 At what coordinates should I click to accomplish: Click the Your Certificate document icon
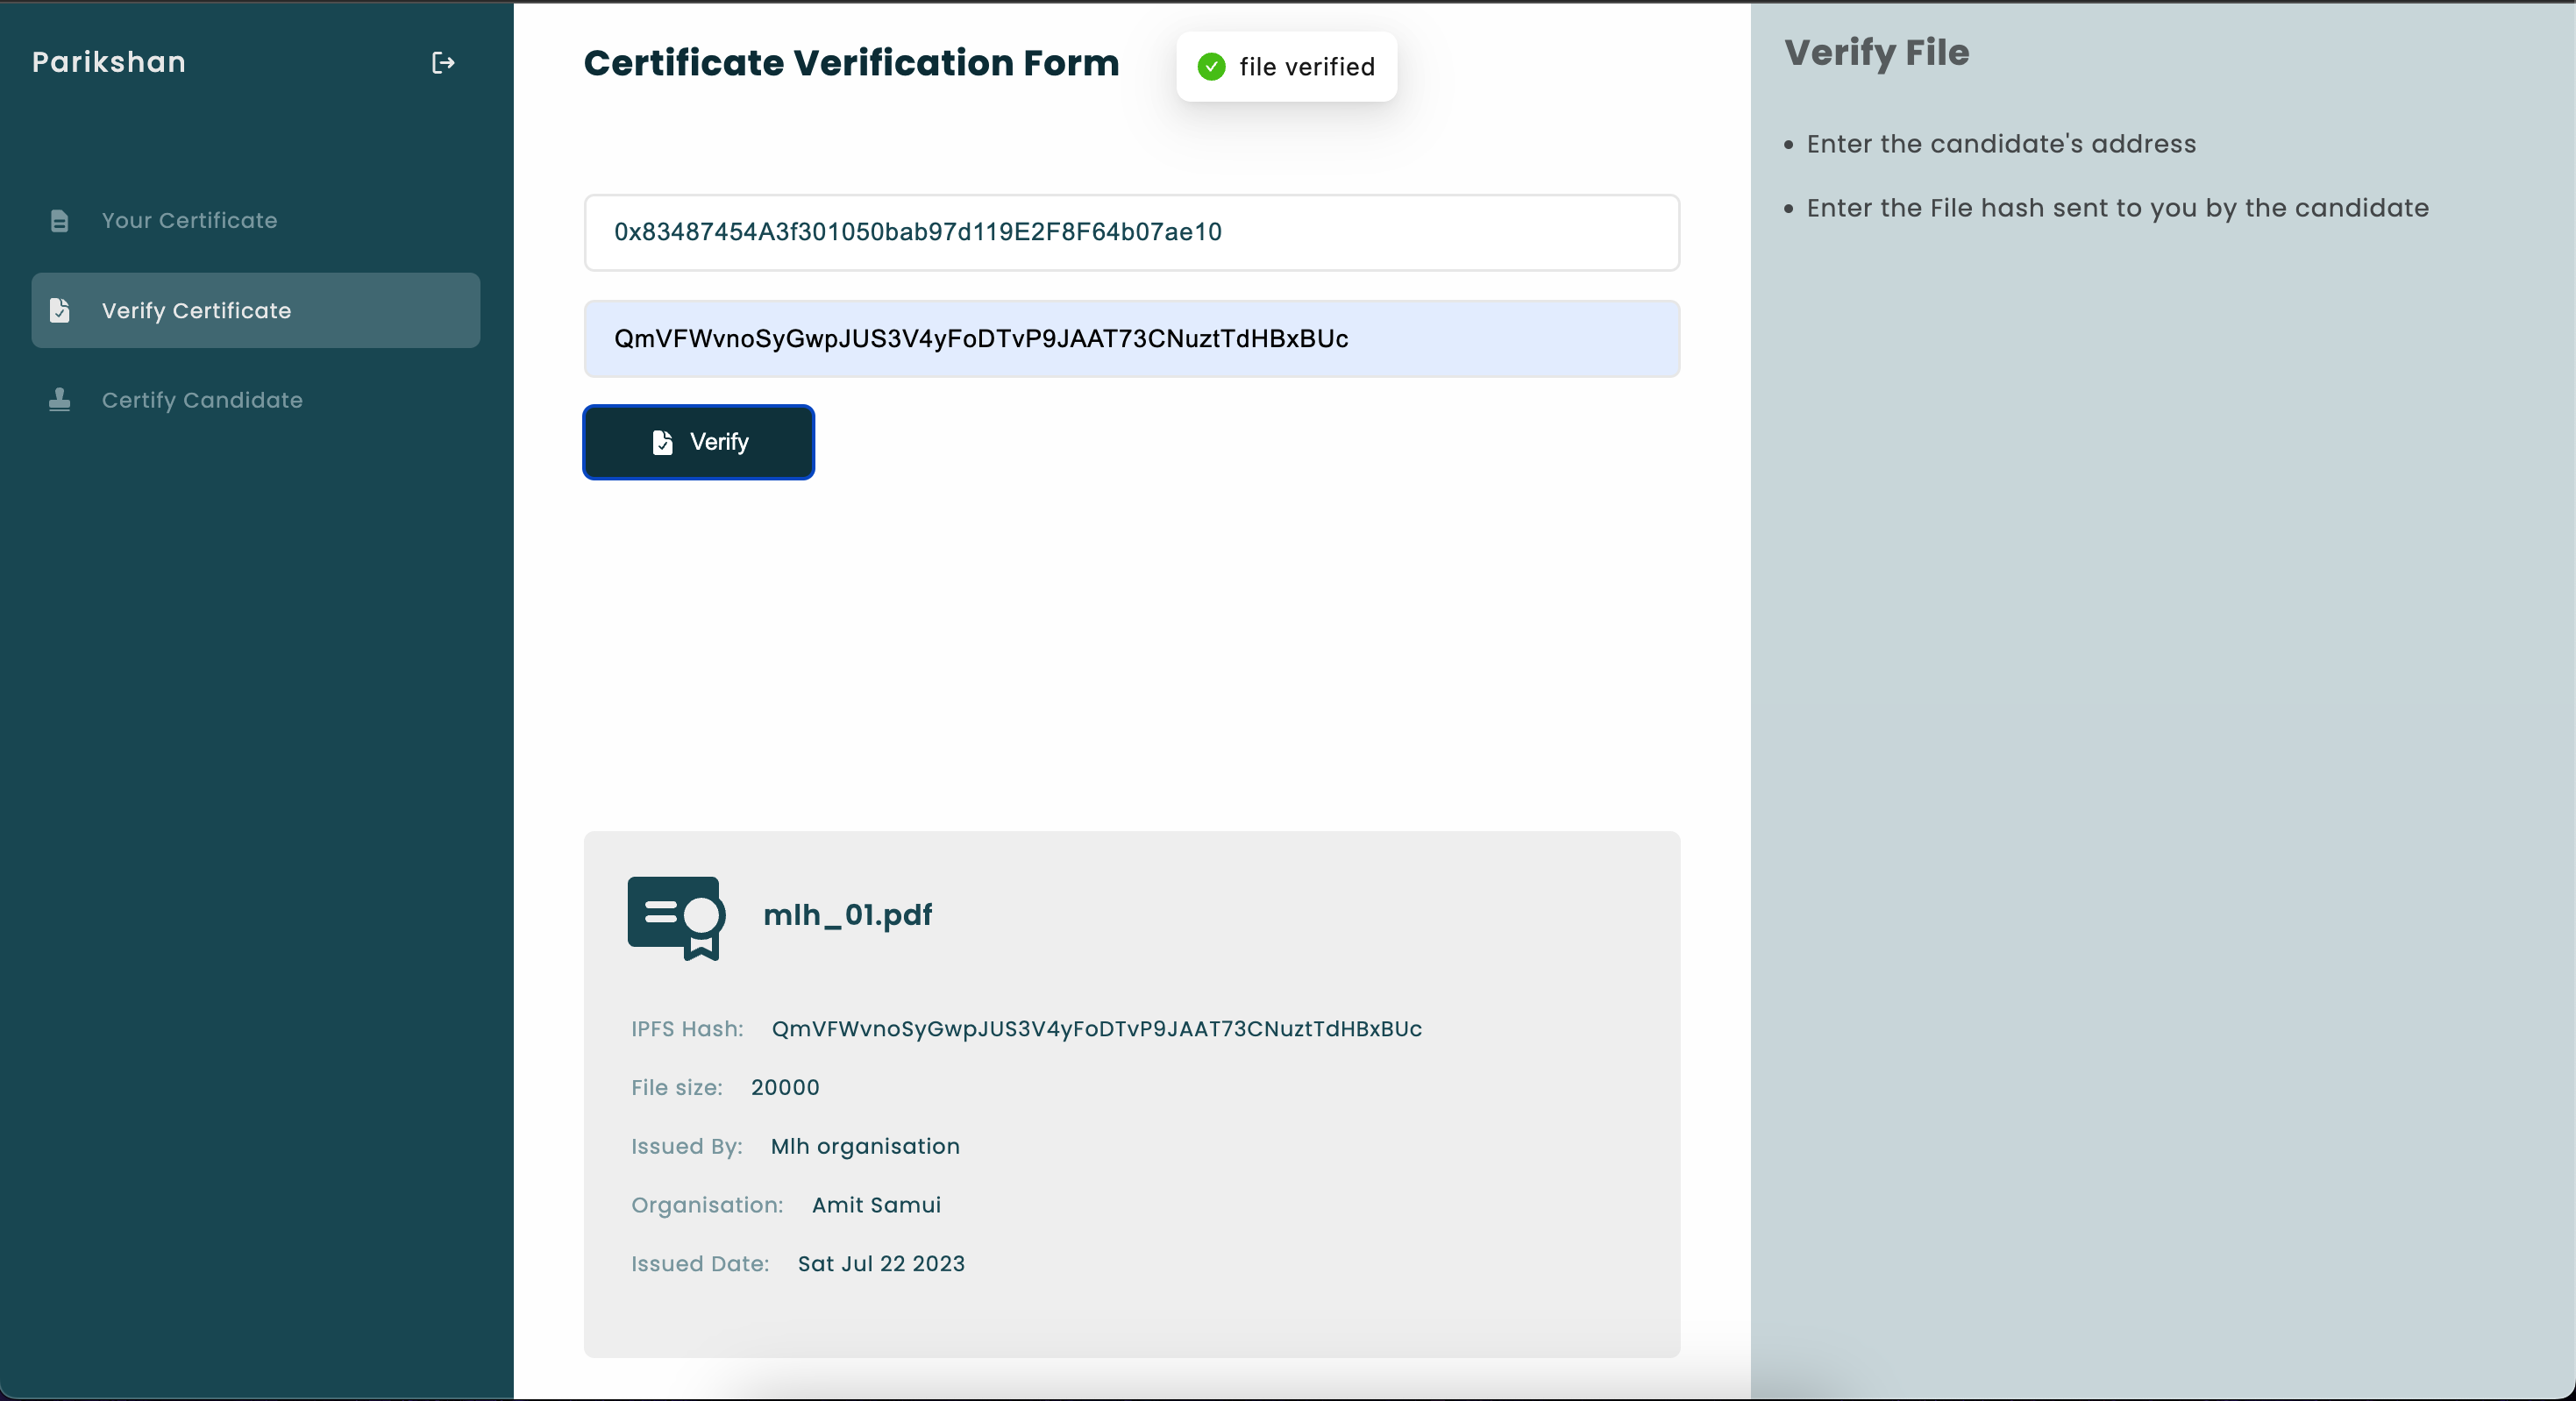pyautogui.click(x=60, y=220)
